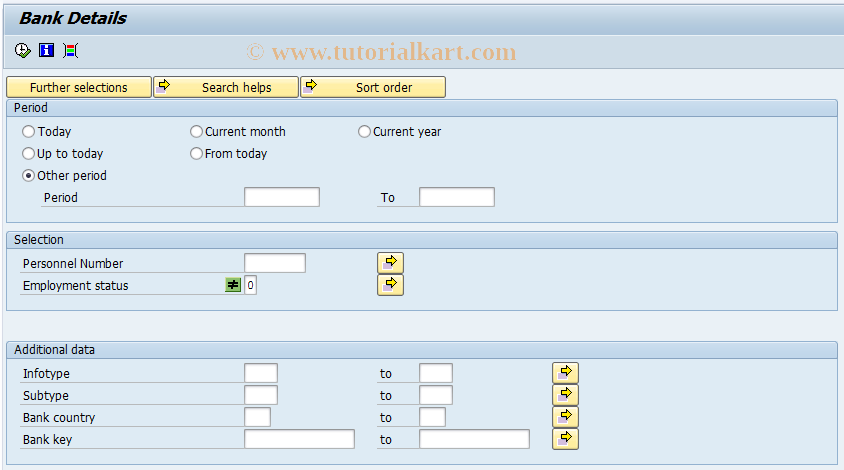Click the Additional data group header
This screenshot has height=470, width=844.
(422, 350)
